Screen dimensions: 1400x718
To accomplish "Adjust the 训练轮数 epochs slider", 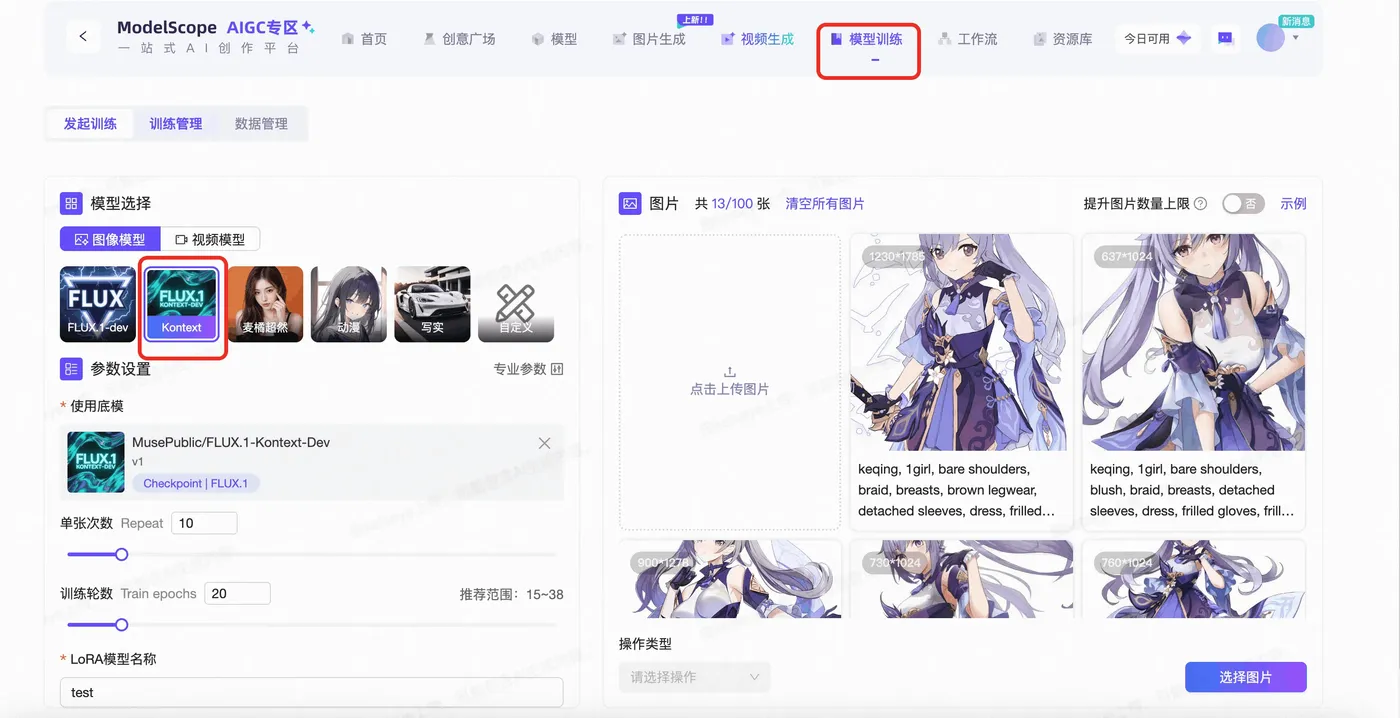I will point(122,625).
